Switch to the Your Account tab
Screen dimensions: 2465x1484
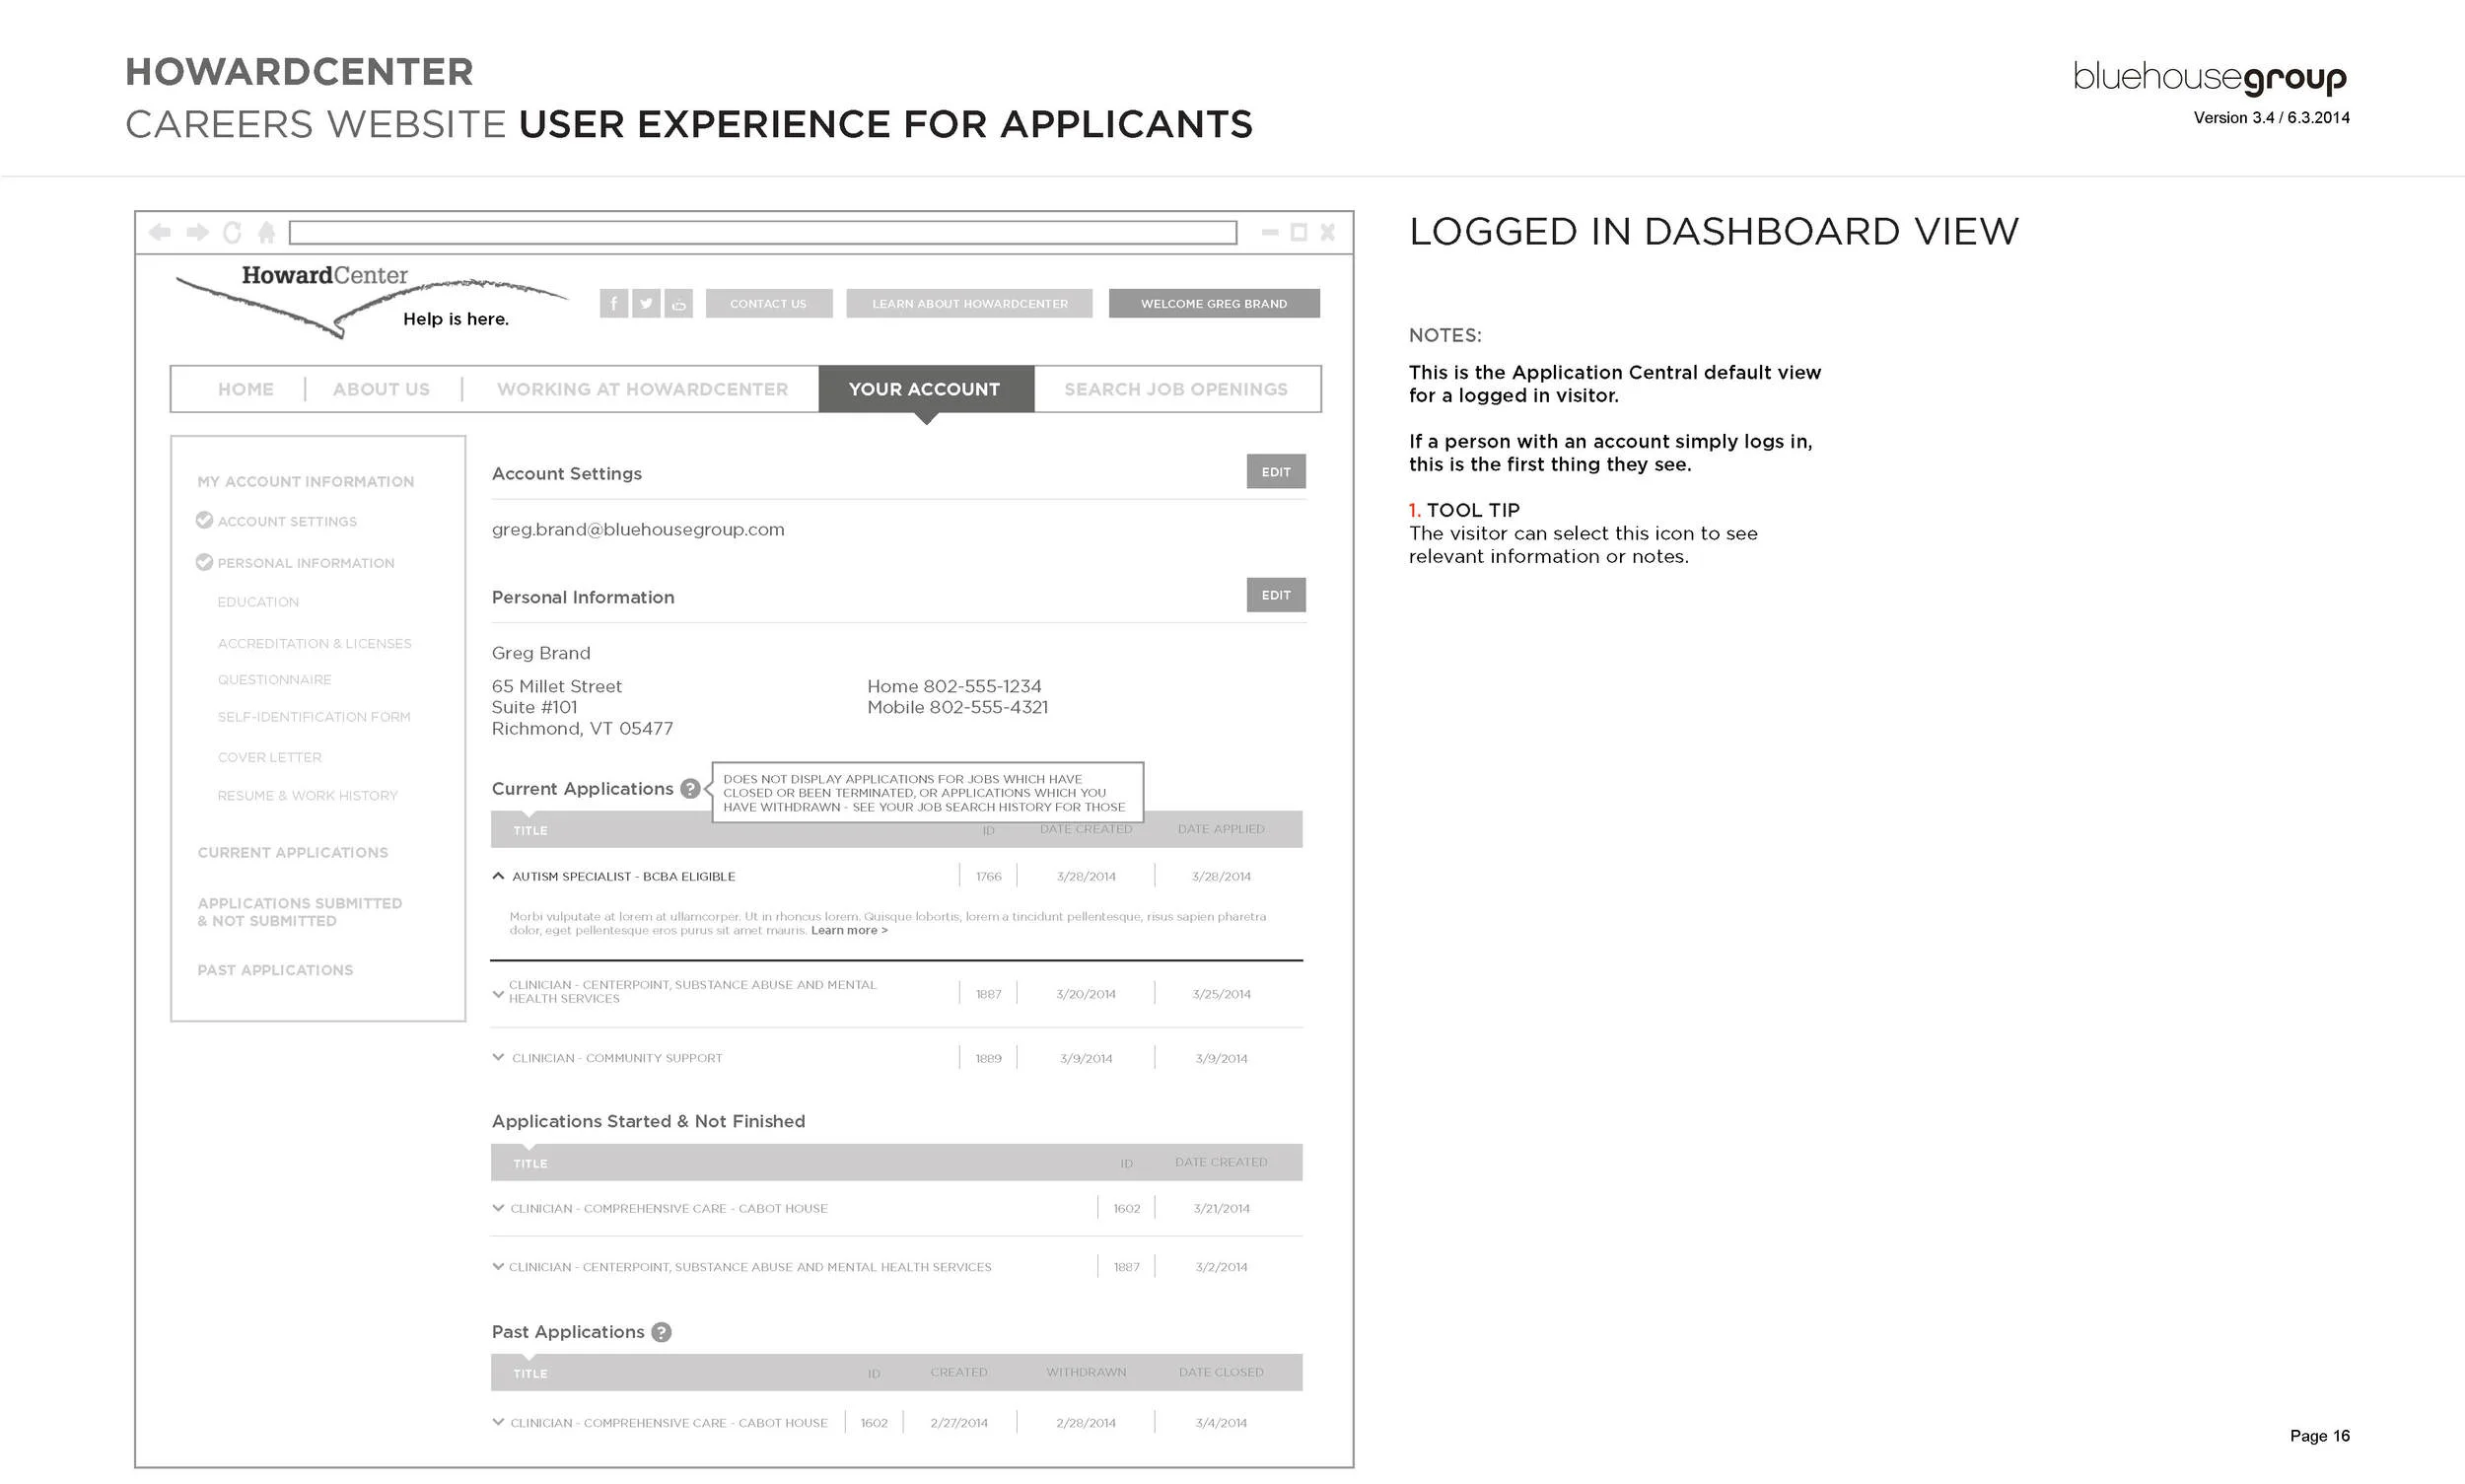click(x=924, y=389)
